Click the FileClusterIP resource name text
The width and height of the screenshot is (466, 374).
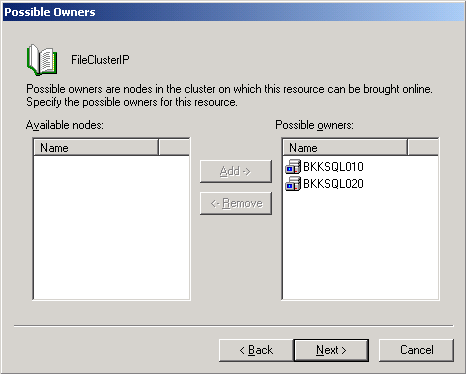click(100, 60)
